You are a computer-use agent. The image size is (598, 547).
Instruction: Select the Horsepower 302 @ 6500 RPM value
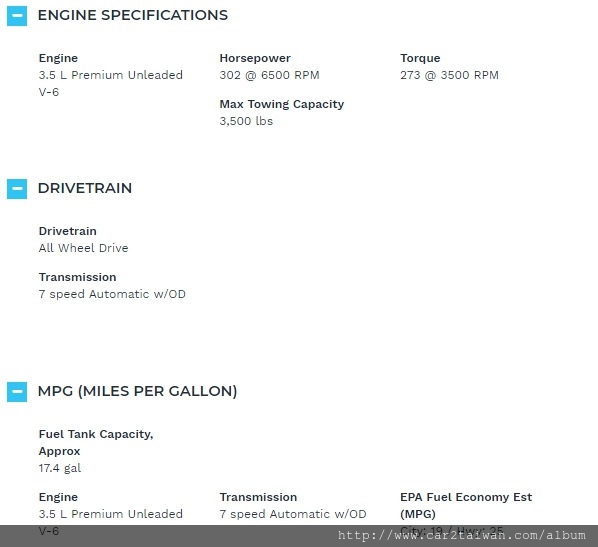click(269, 75)
